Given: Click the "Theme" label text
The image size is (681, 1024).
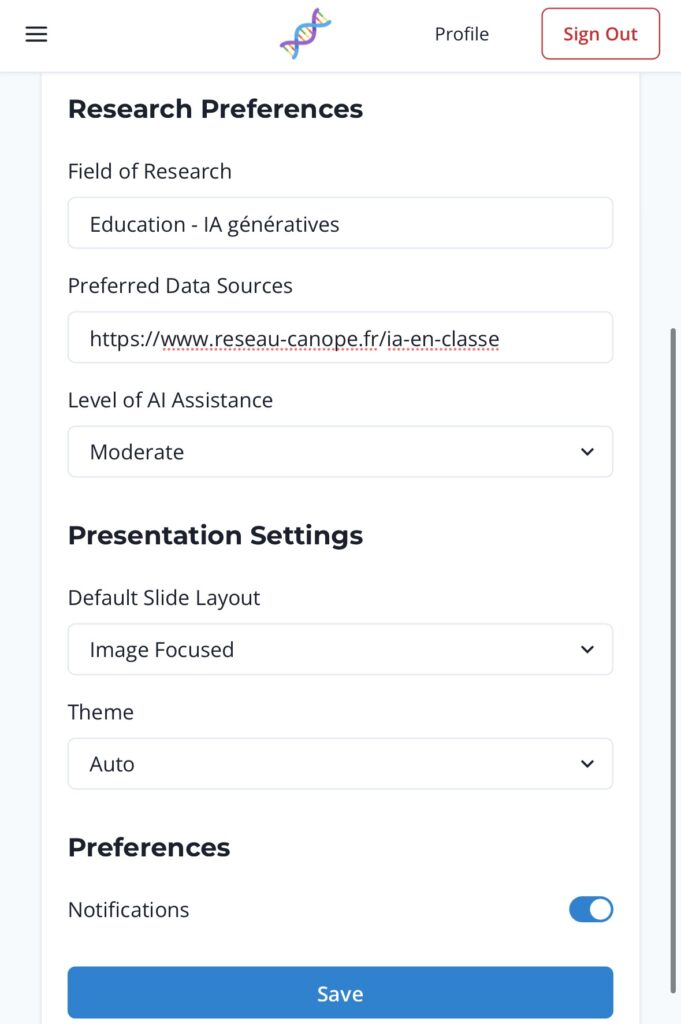Looking at the screenshot, I should click(100, 712).
